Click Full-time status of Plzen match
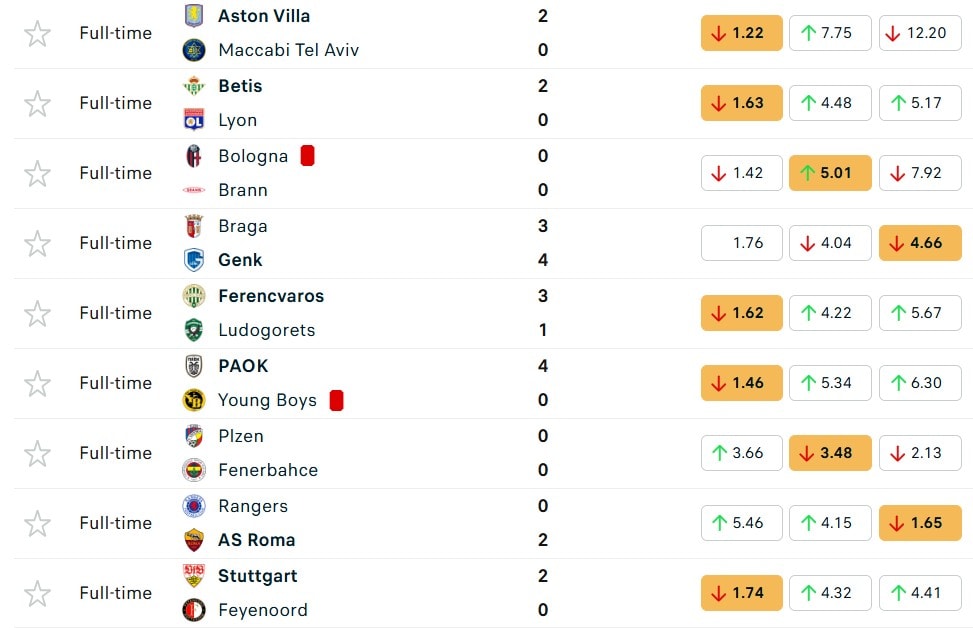973x628 pixels. click(116, 453)
